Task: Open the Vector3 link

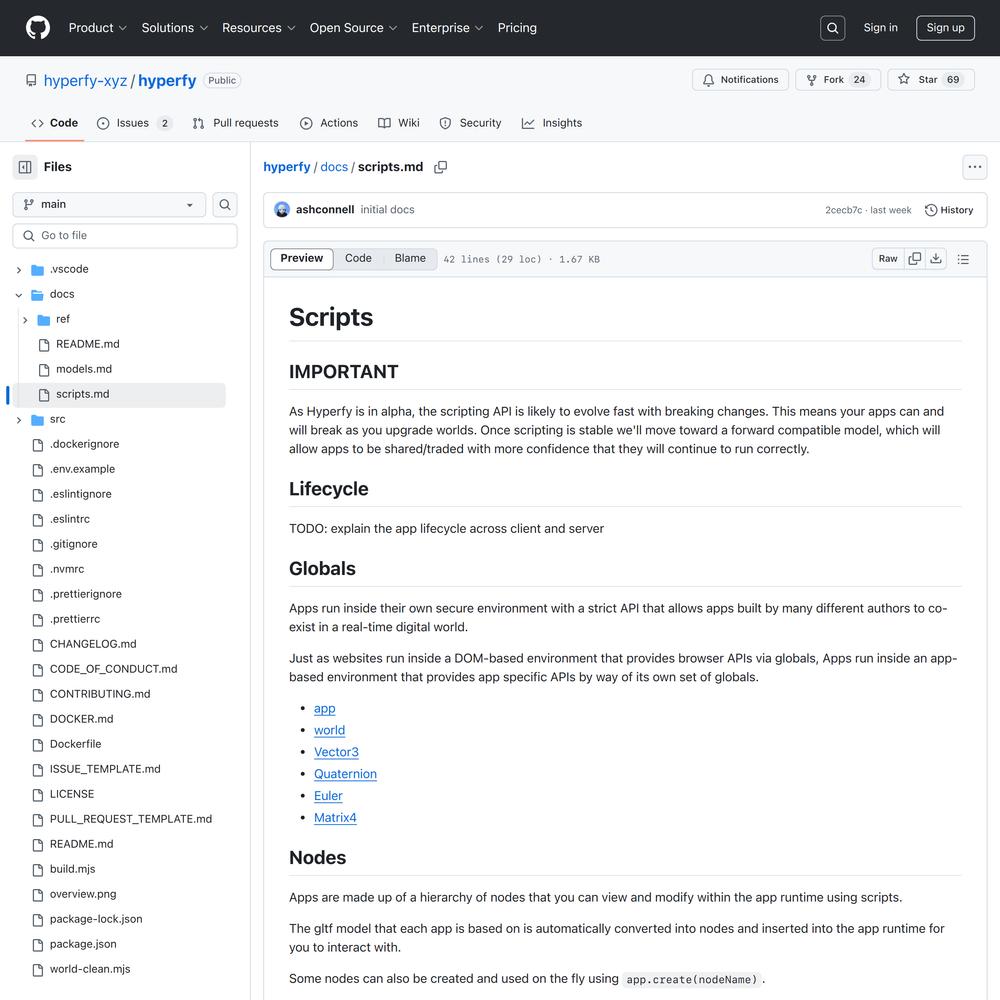Action: click(x=336, y=753)
